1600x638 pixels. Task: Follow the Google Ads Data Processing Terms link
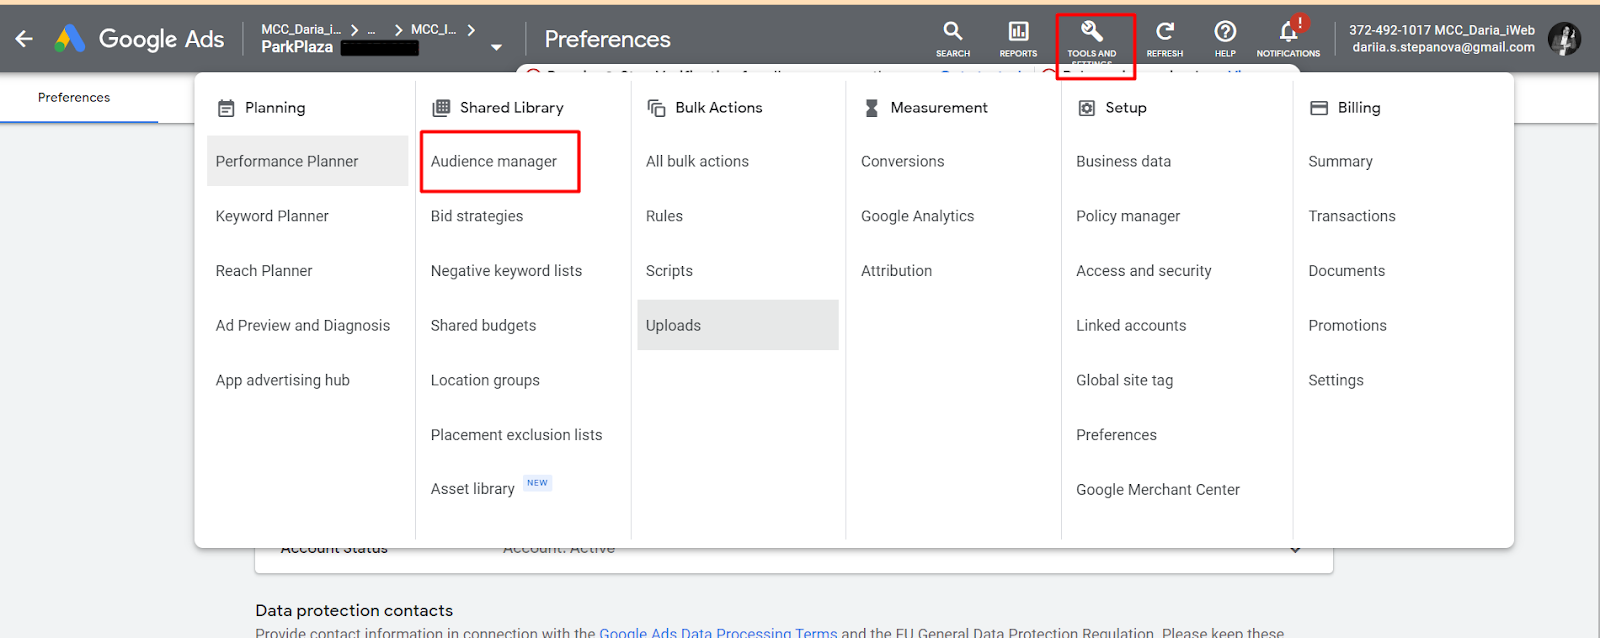click(x=717, y=632)
